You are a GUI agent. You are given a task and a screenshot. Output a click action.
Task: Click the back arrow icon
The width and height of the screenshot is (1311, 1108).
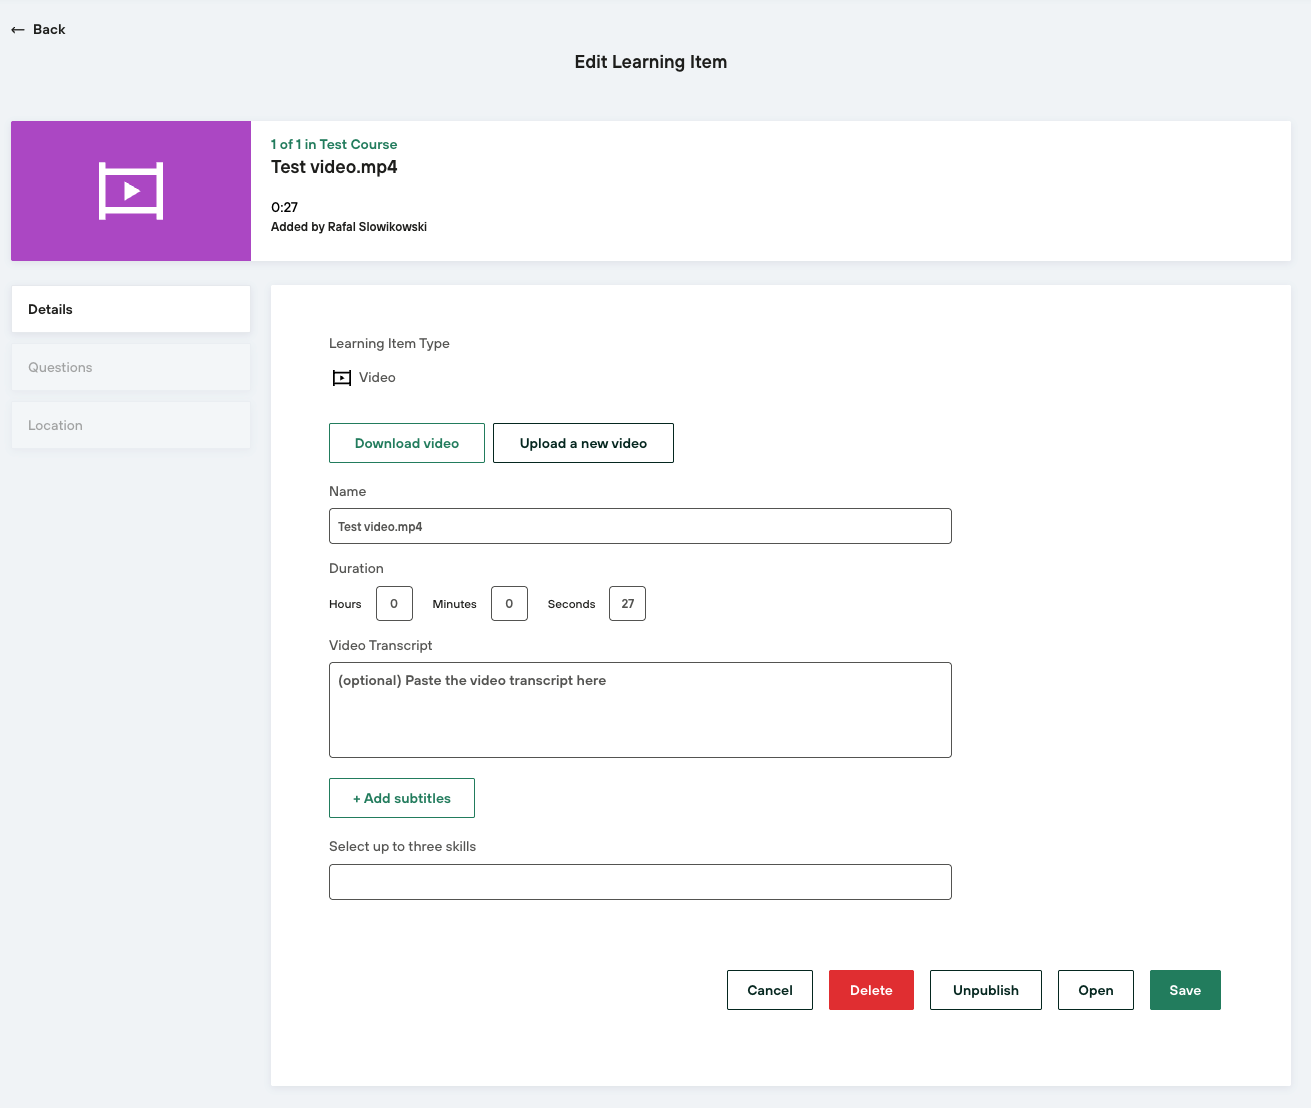point(18,30)
